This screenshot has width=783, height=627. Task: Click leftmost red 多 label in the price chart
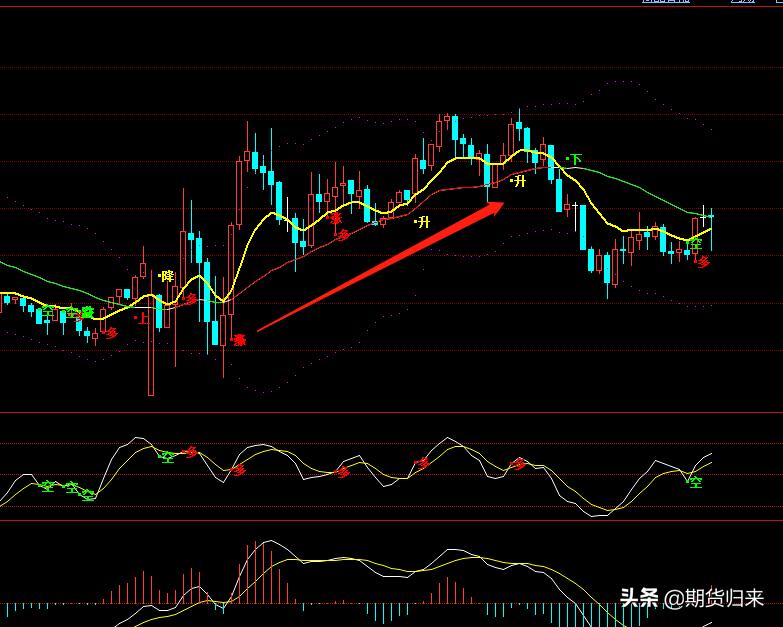tap(111, 333)
